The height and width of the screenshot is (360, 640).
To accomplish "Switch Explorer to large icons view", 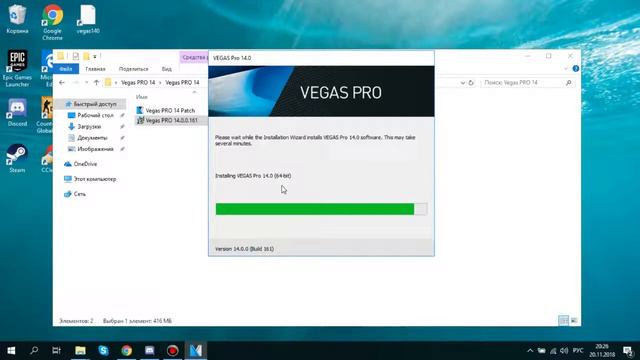I will click(574, 321).
